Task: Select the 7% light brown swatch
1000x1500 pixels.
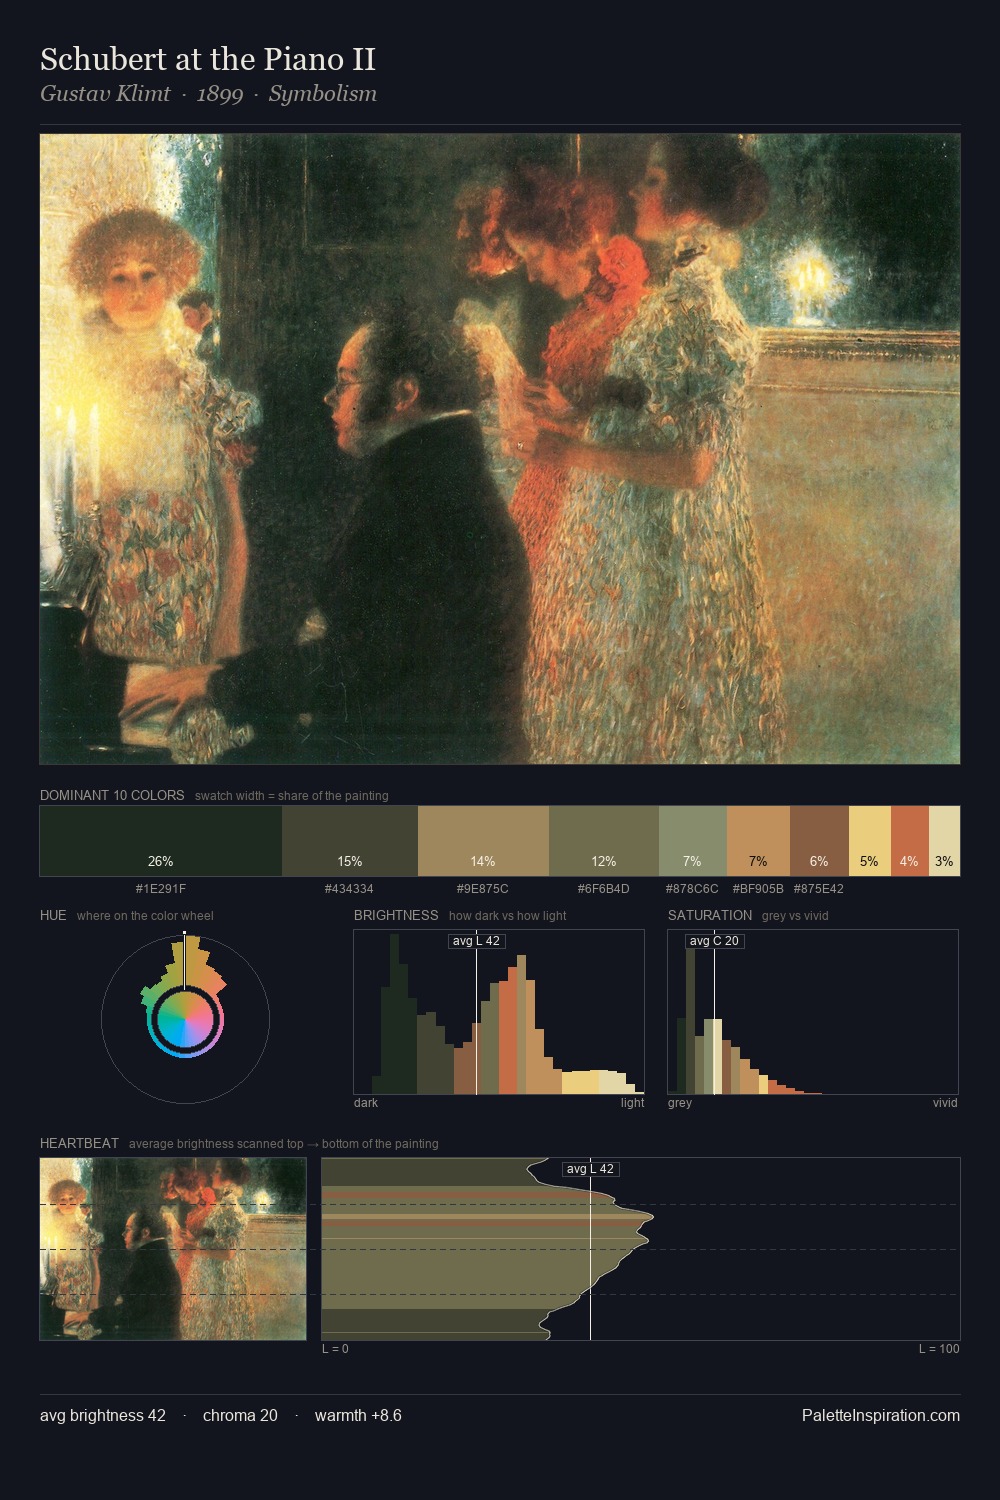Action: coord(758,841)
